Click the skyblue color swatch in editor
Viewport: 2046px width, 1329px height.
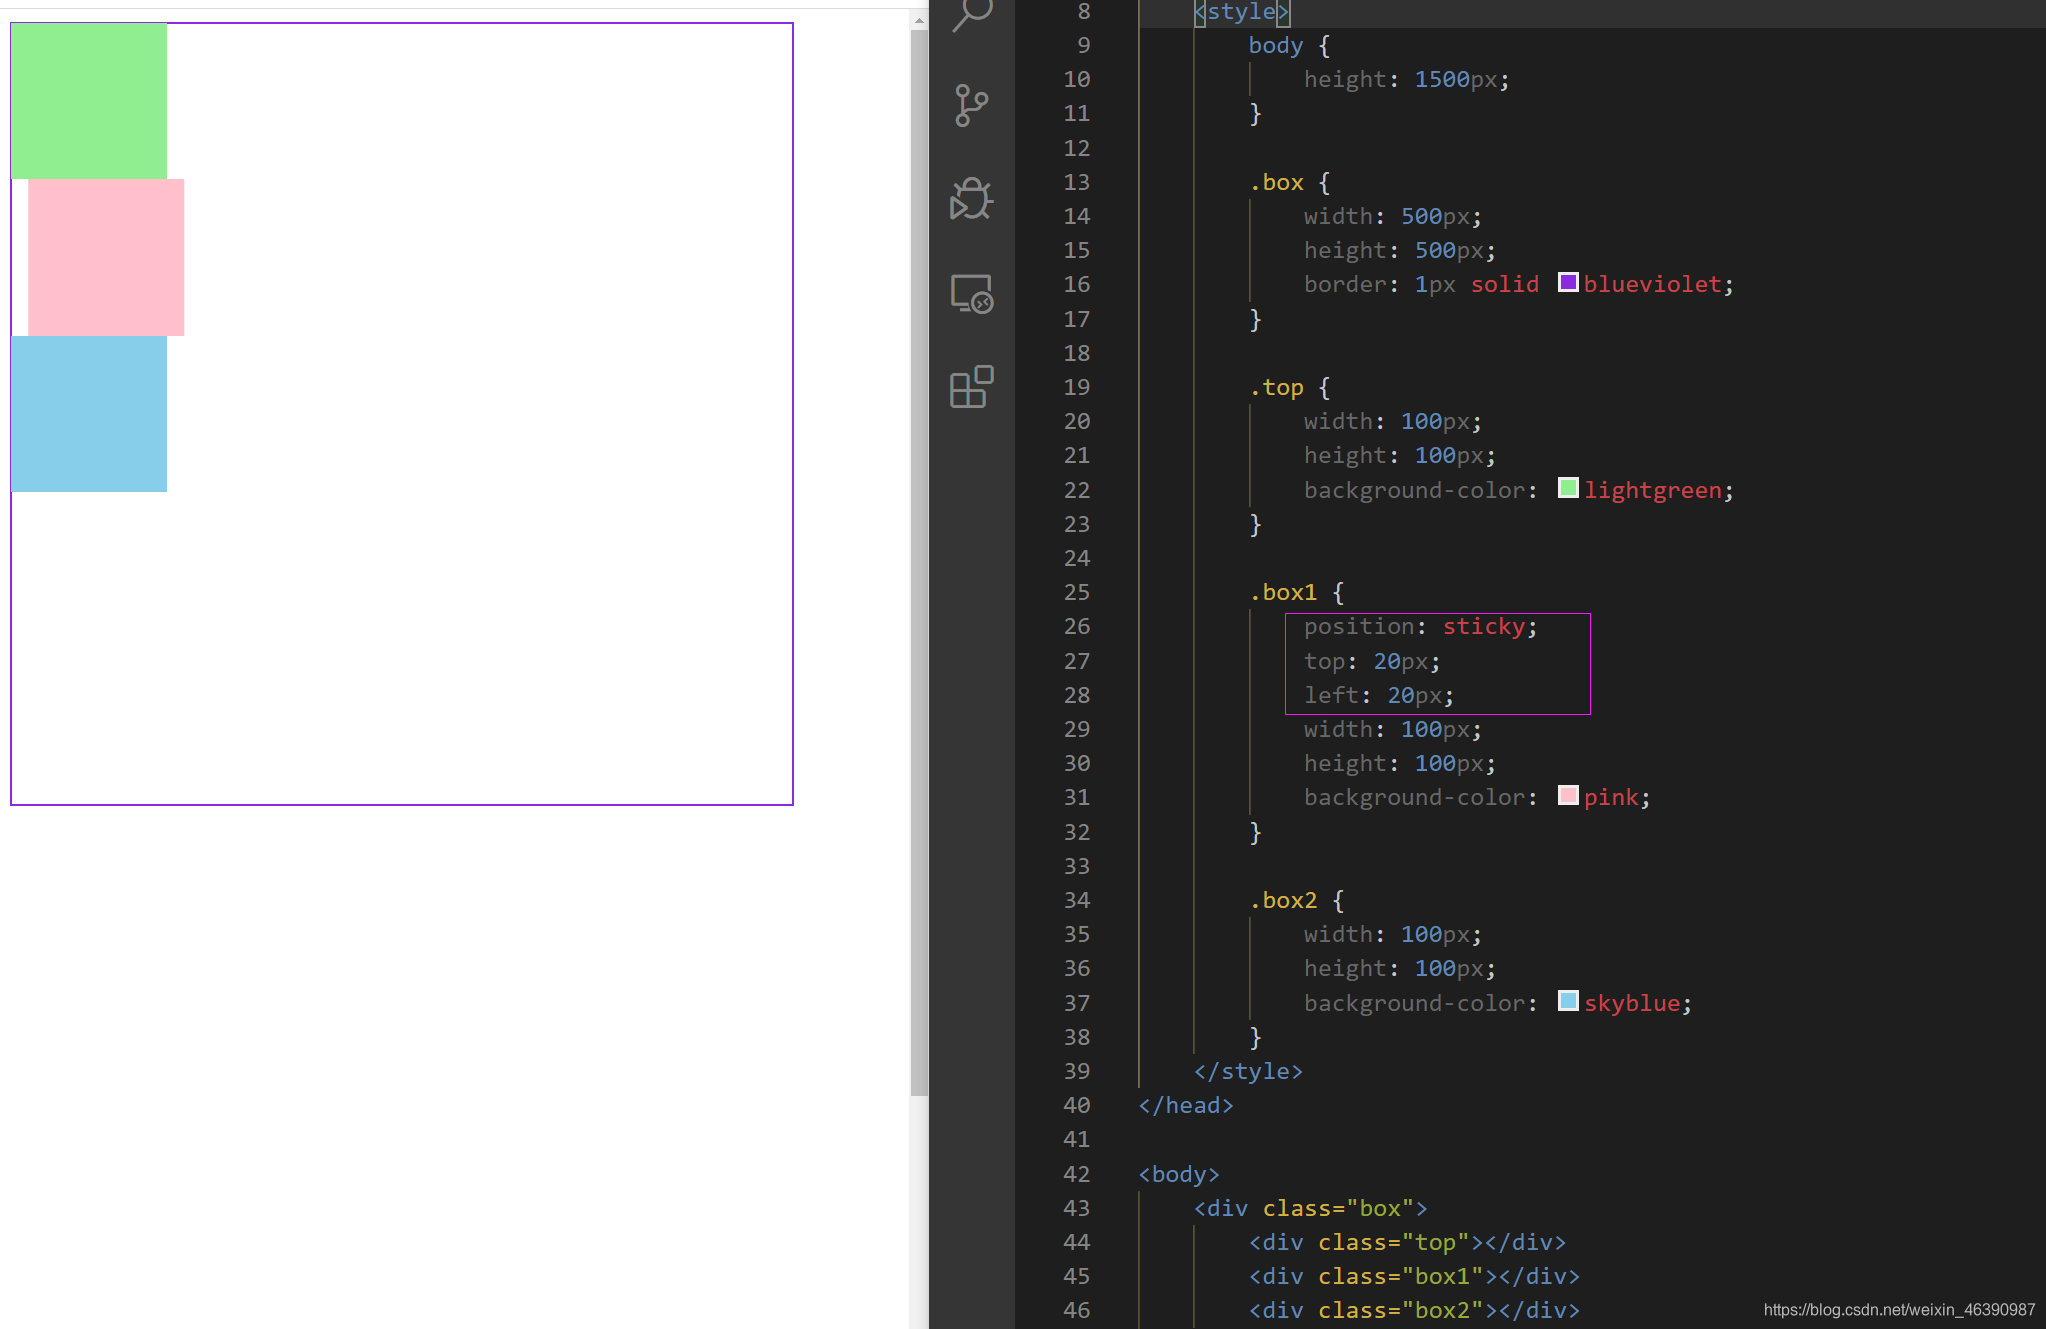click(x=1568, y=1001)
